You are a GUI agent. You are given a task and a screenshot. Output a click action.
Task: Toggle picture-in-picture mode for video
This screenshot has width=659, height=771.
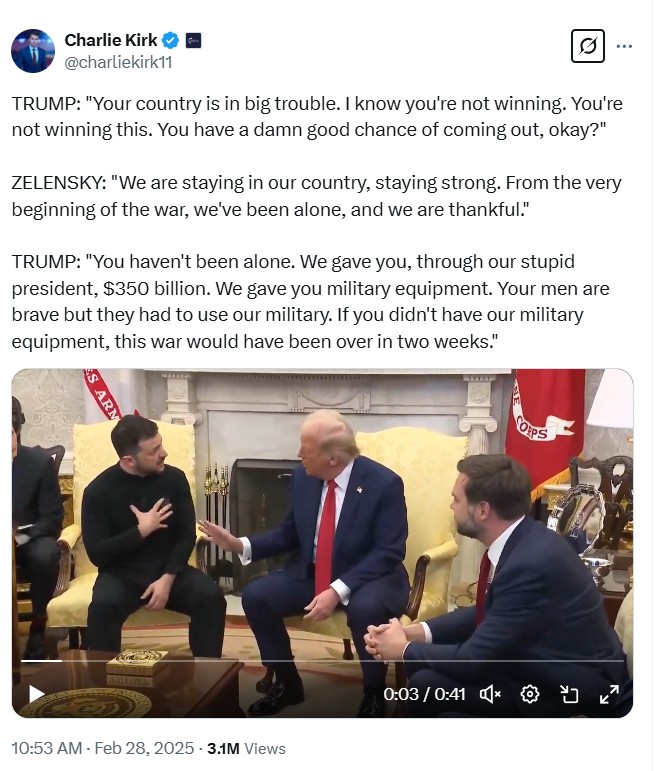[569, 694]
